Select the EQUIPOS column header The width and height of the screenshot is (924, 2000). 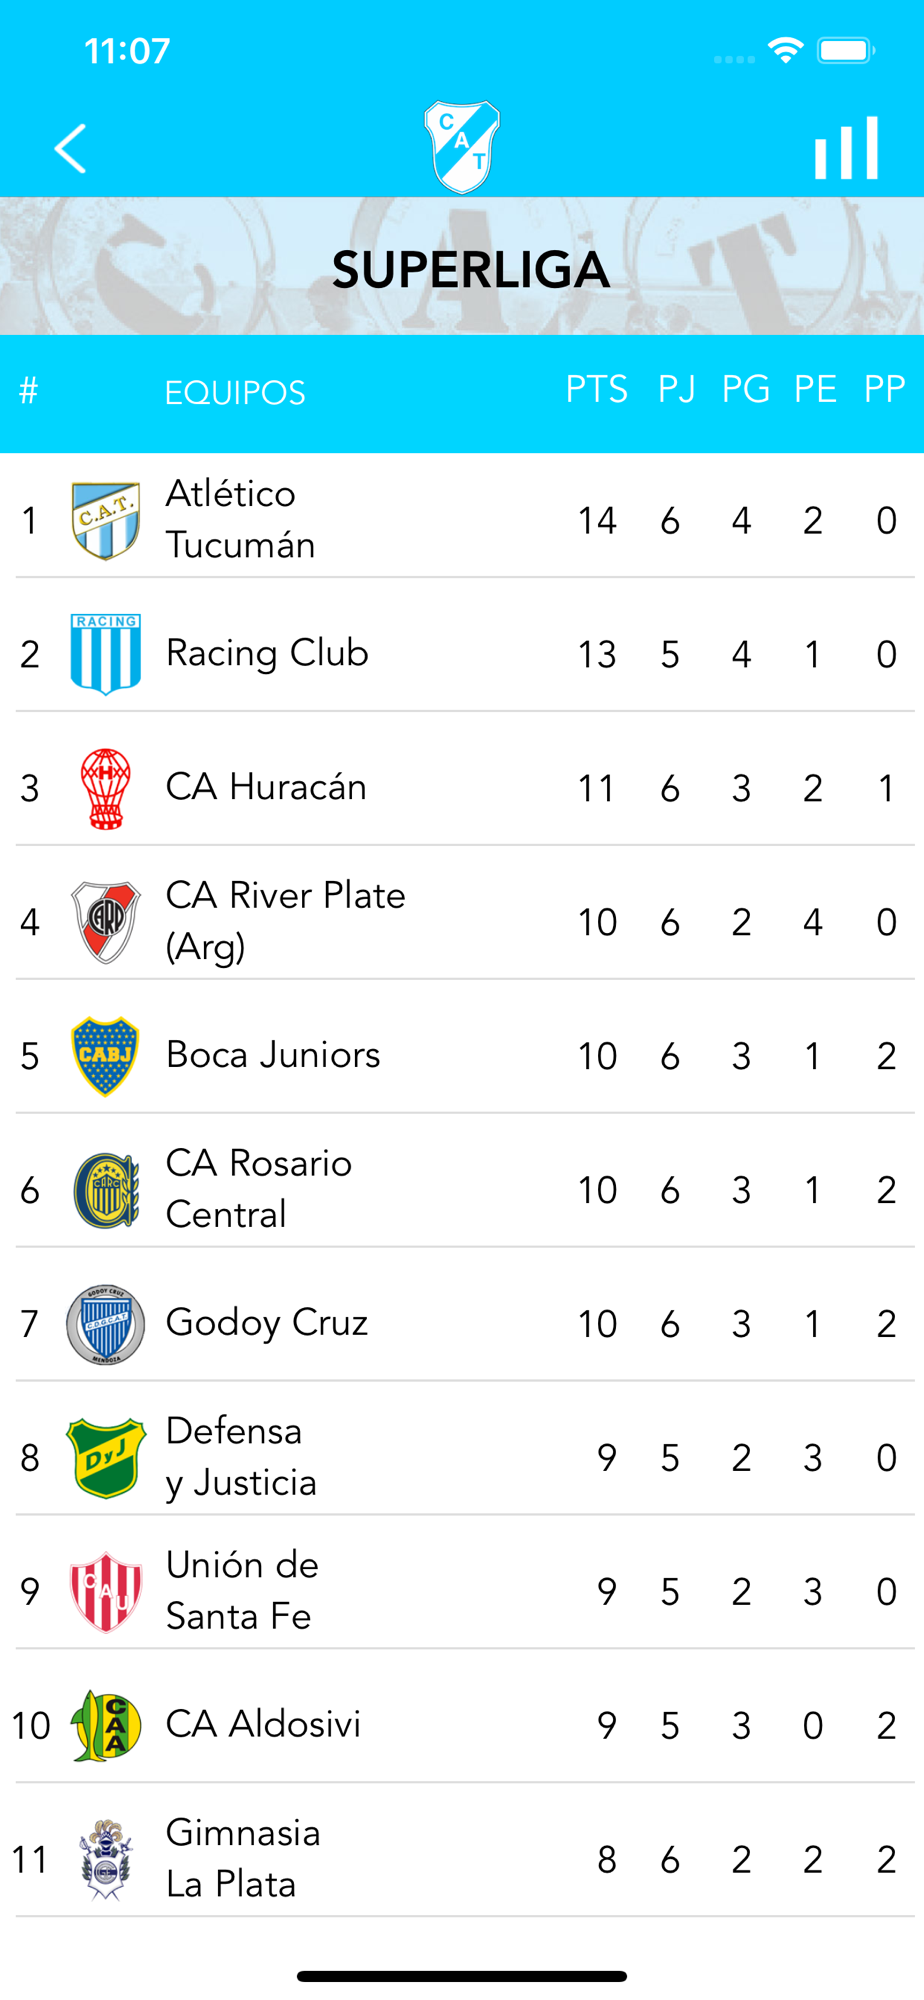[235, 393]
